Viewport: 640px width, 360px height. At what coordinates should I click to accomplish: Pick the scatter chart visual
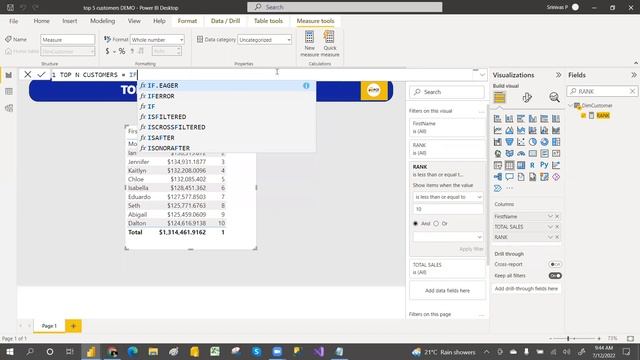(521, 142)
